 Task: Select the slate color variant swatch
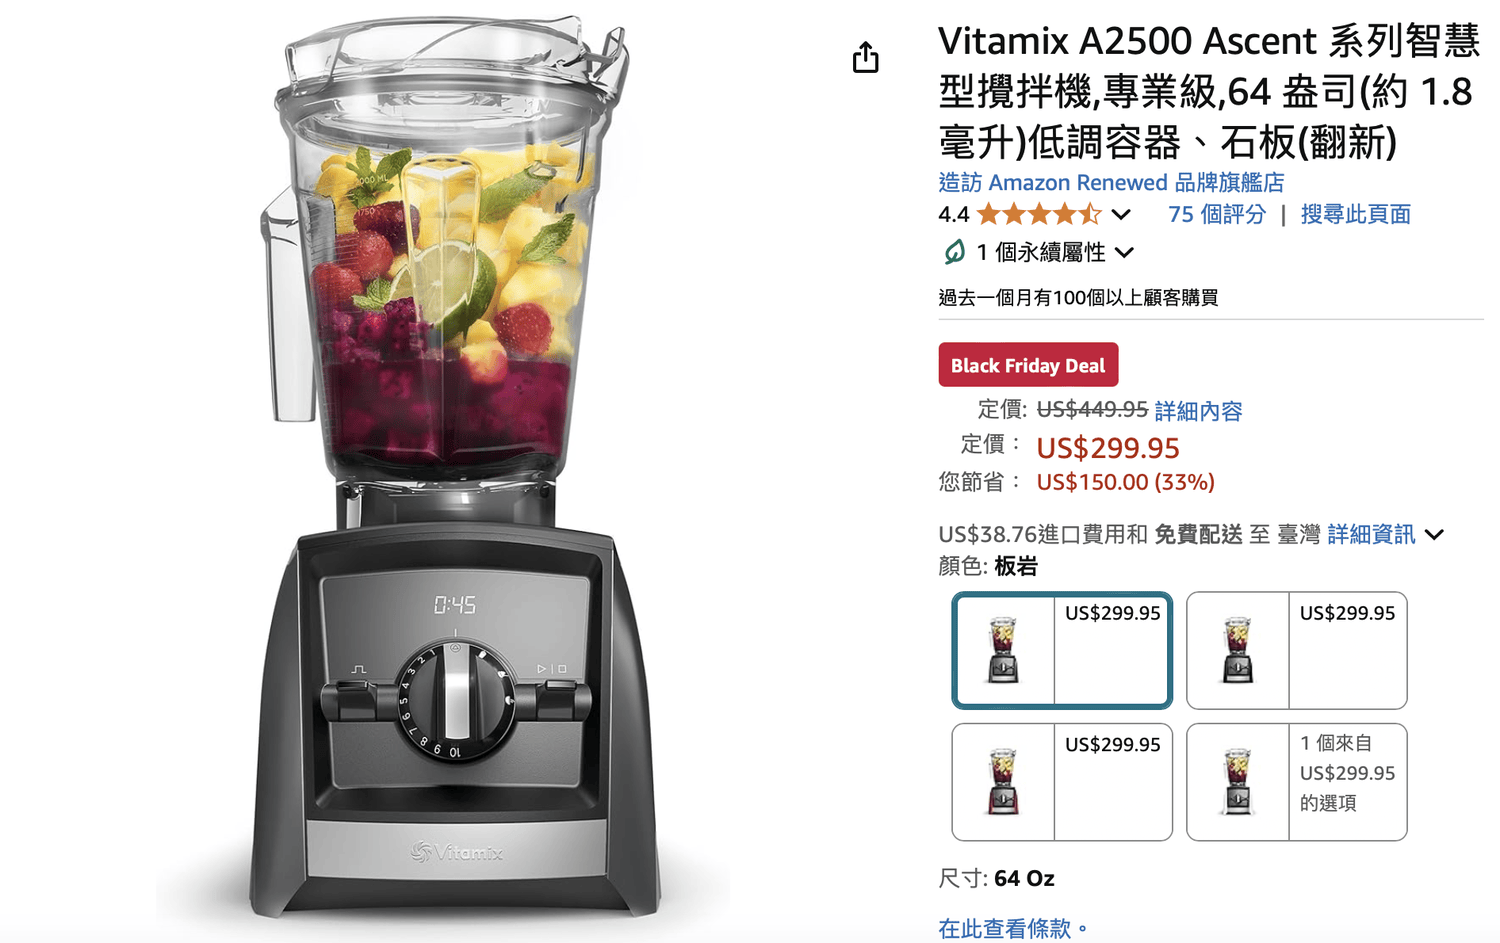(x=1062, y=651)
